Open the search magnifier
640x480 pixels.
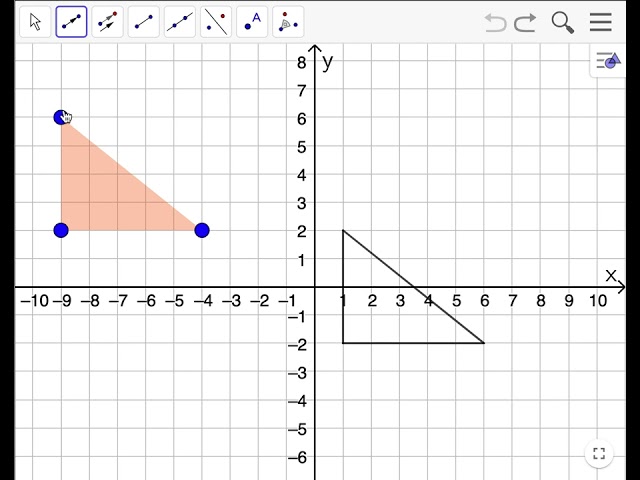(x=563, y=22)
